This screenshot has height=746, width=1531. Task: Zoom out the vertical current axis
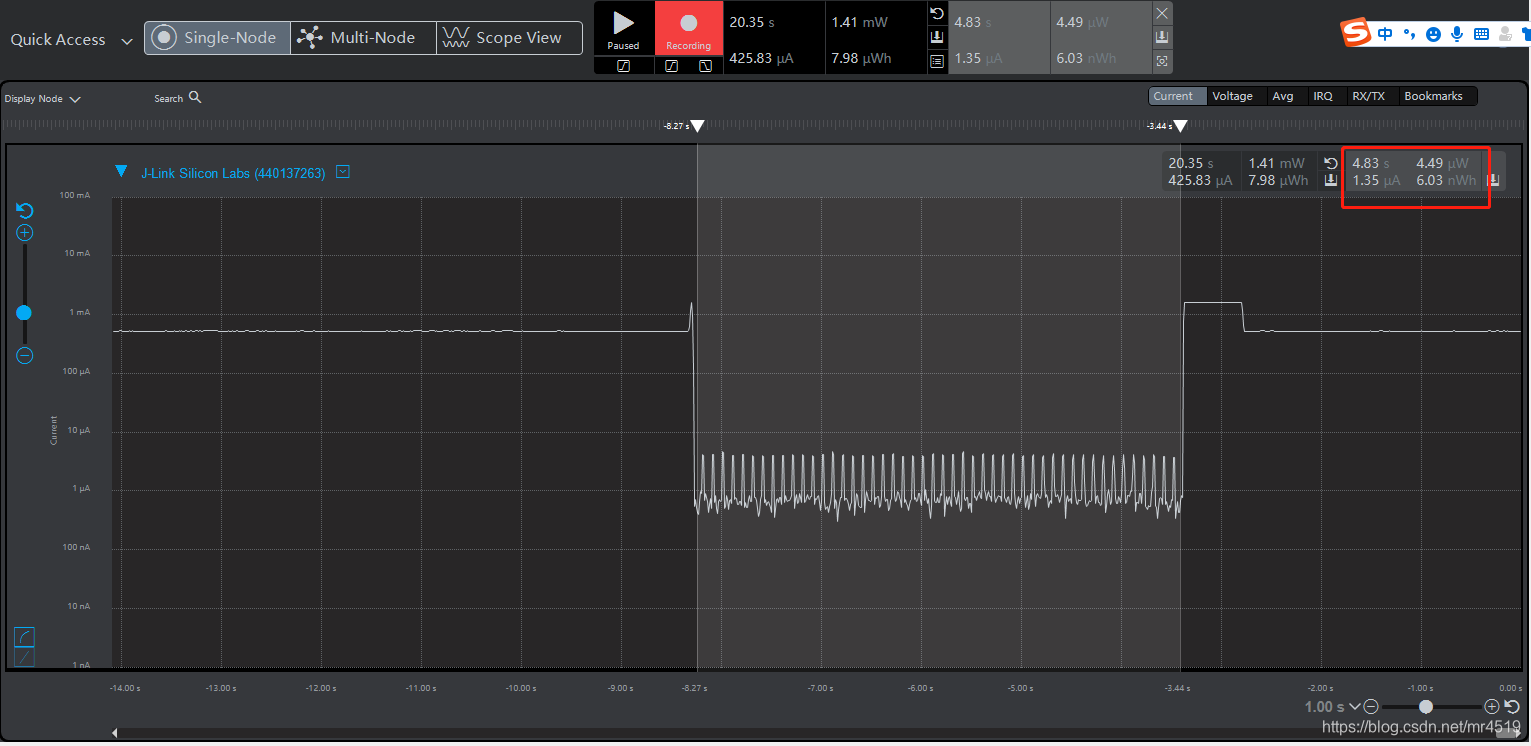(x=25, y=355)
